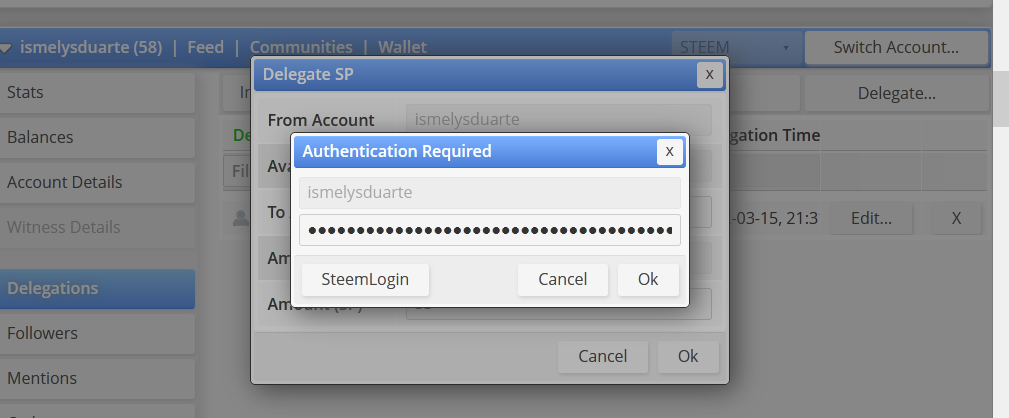The width and height of the screenshot is (1009, 418).
Task: Open the Stats sidebar section
Action: pyautogui.click(x=97, y=93)
